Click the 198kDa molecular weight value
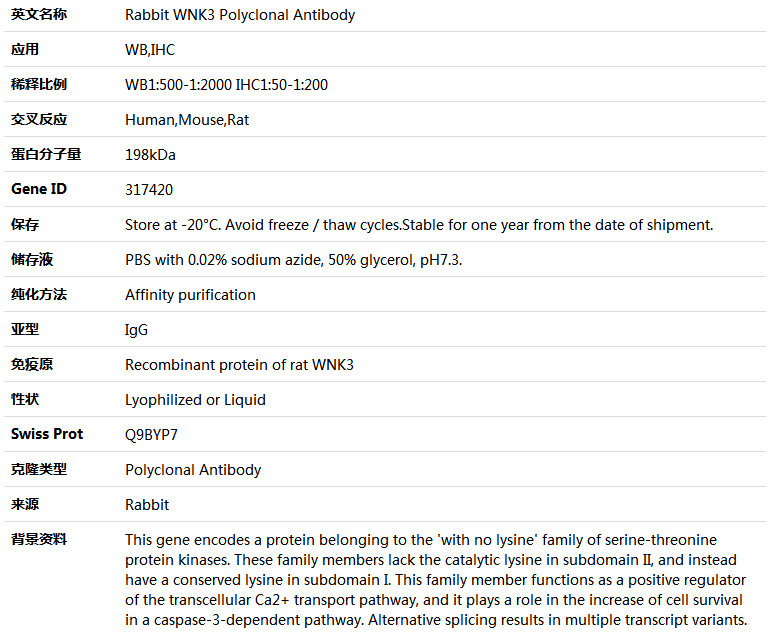The image size is (770, 639). pos(150,155)
